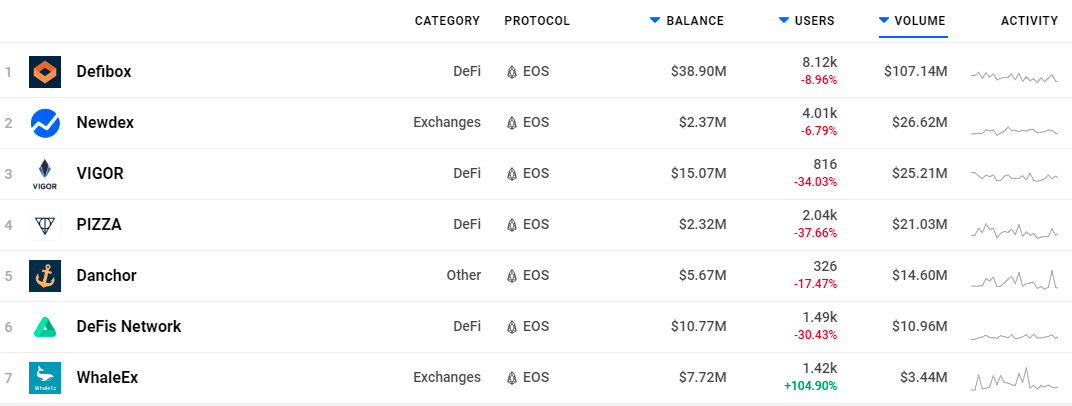Click the Protocol column header
The image size is (1072, 406).
pyautogui.click(x=537, y=21)
